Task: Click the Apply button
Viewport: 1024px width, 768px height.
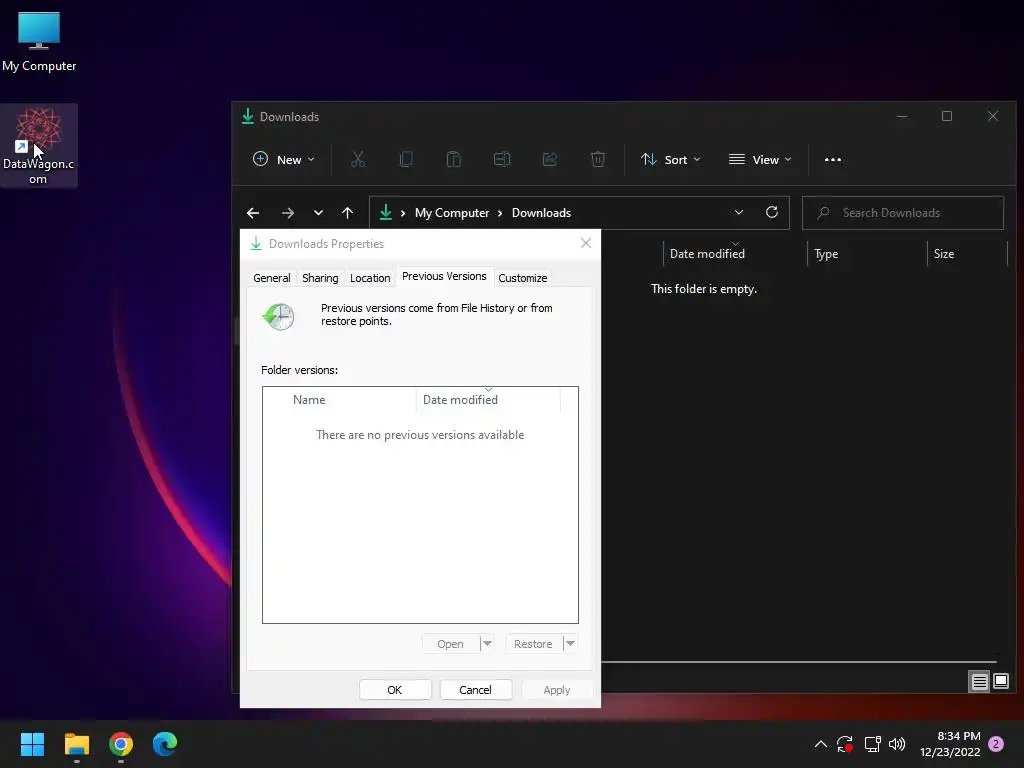Action: tap(557, 690)
